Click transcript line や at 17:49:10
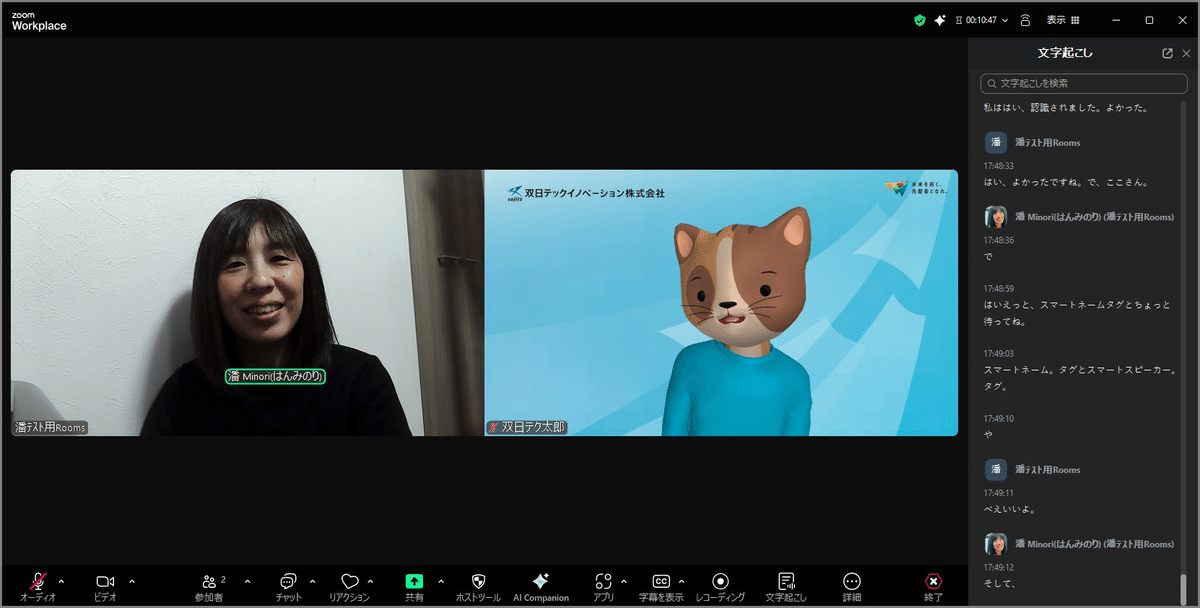 [x=988, y=435]
